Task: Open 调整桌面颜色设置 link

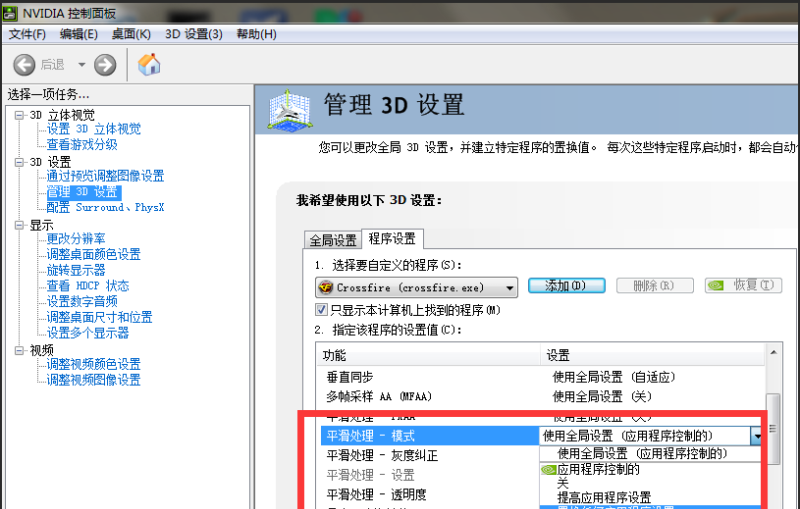Action: (94, 254)
